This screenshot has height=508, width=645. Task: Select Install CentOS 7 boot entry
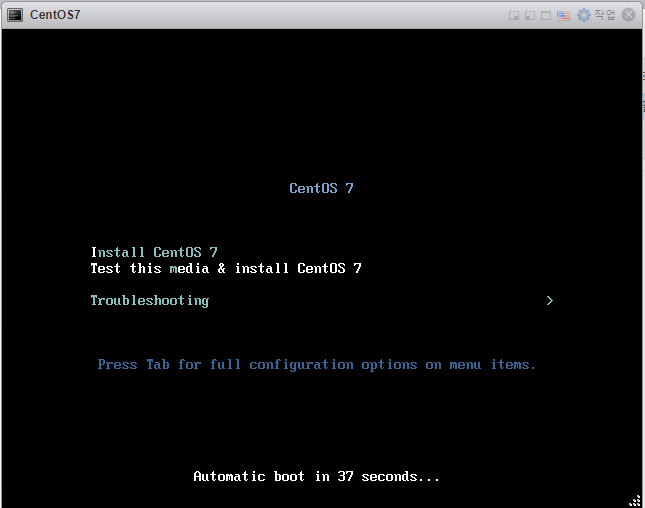[154, 252]
